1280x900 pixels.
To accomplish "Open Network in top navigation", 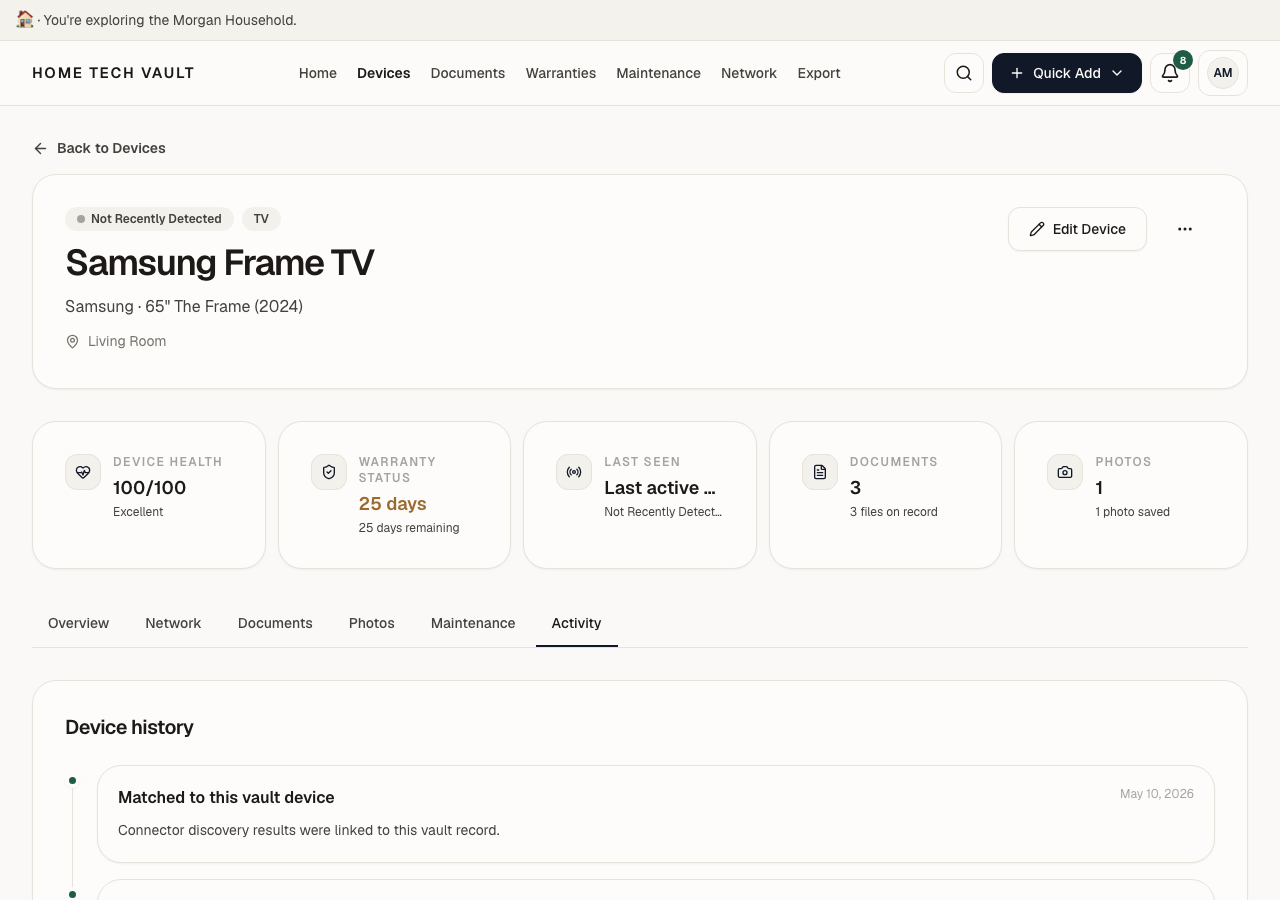I will (749, 73).
